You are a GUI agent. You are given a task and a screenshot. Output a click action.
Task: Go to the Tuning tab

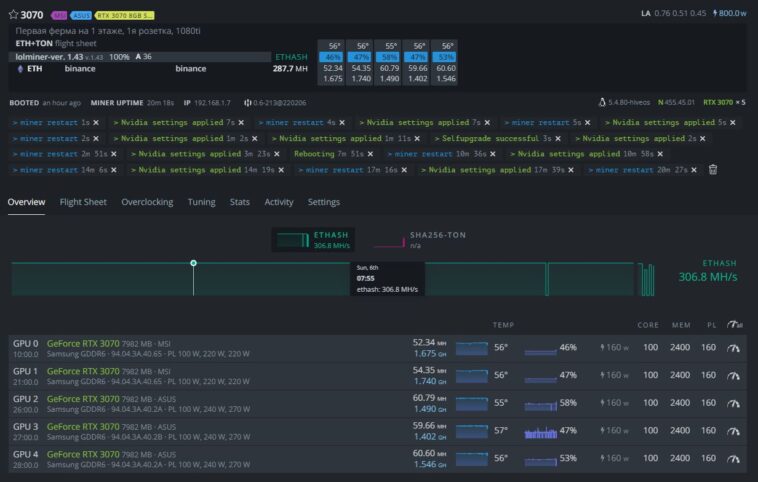[202, 202]
